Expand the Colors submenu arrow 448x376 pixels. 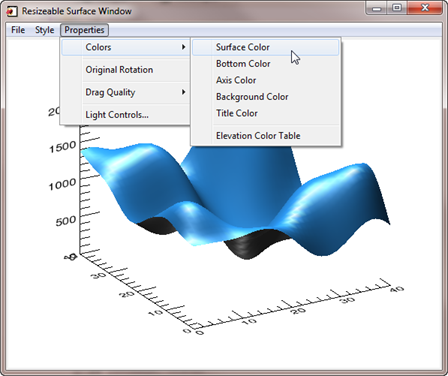coord(183,47)
